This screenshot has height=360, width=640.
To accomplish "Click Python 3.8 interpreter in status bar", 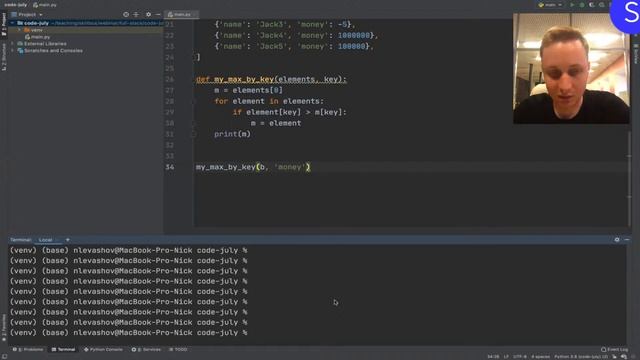I will click(x=581, y=357).
